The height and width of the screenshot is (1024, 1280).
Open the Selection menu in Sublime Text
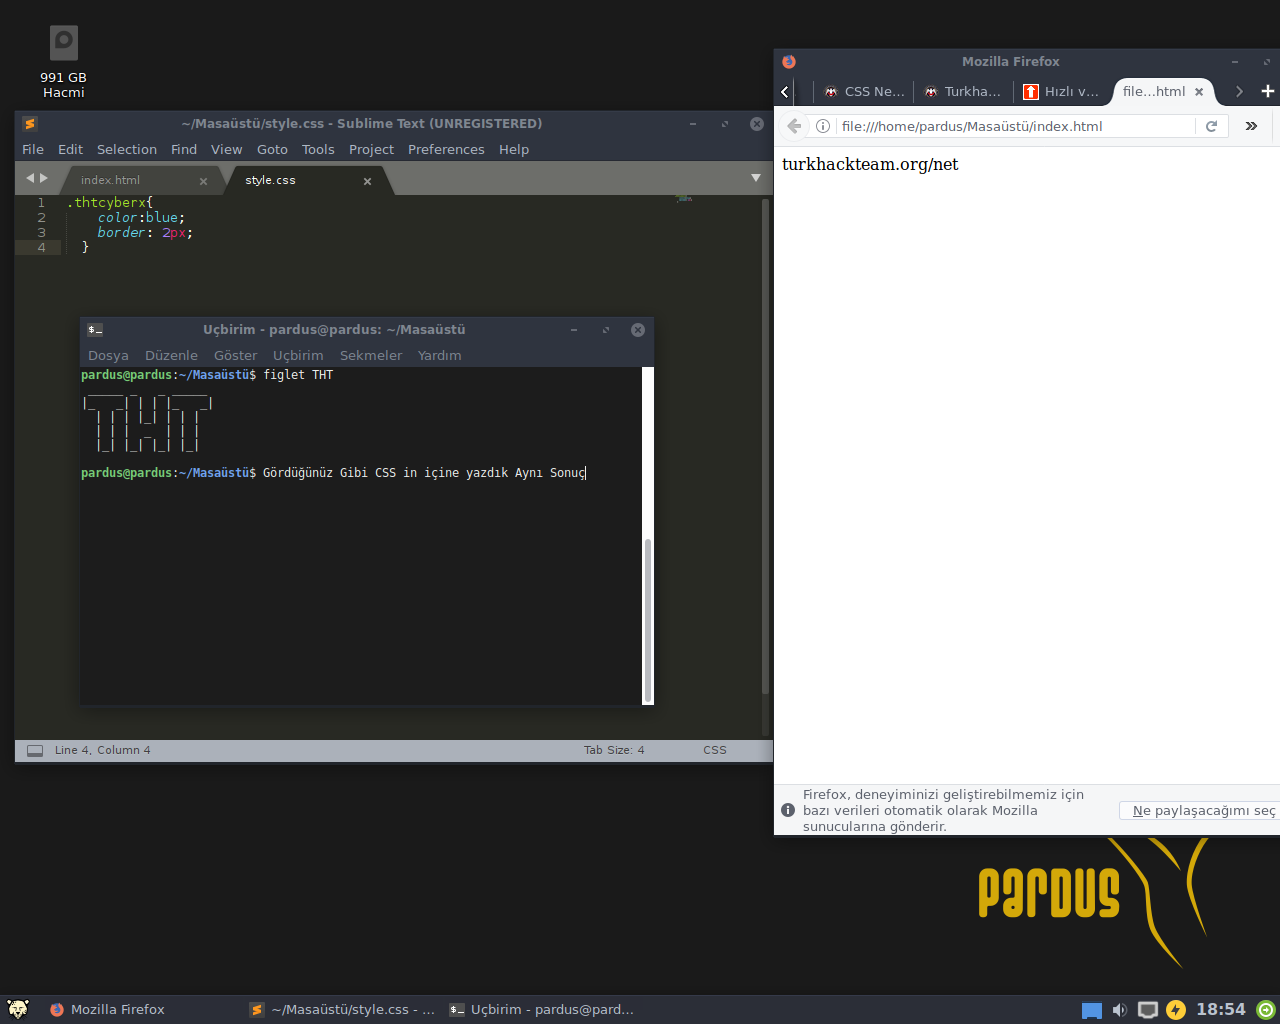tap(127, 149)
